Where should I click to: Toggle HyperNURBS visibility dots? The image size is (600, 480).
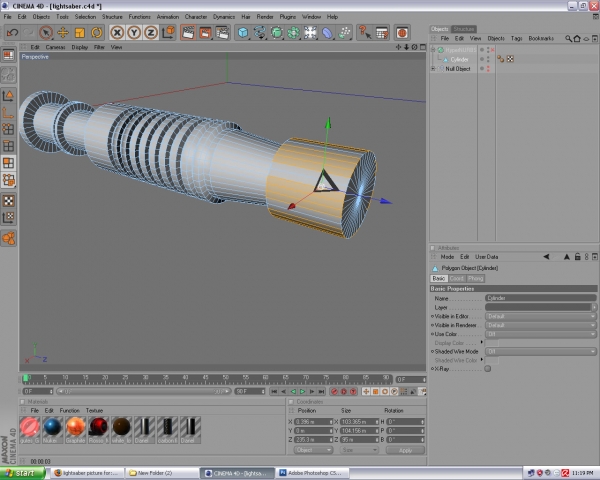488,50
